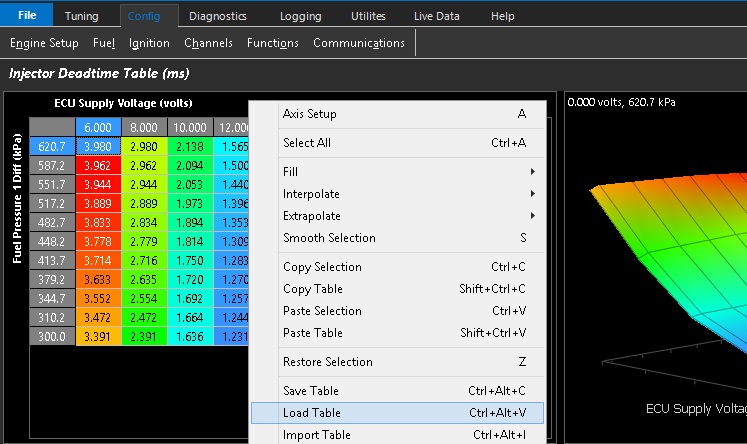Image resolution: width=747 pixels, height=444 pixels.
Task: Select the 517.2 kPa row header
Action: point(52,203)
